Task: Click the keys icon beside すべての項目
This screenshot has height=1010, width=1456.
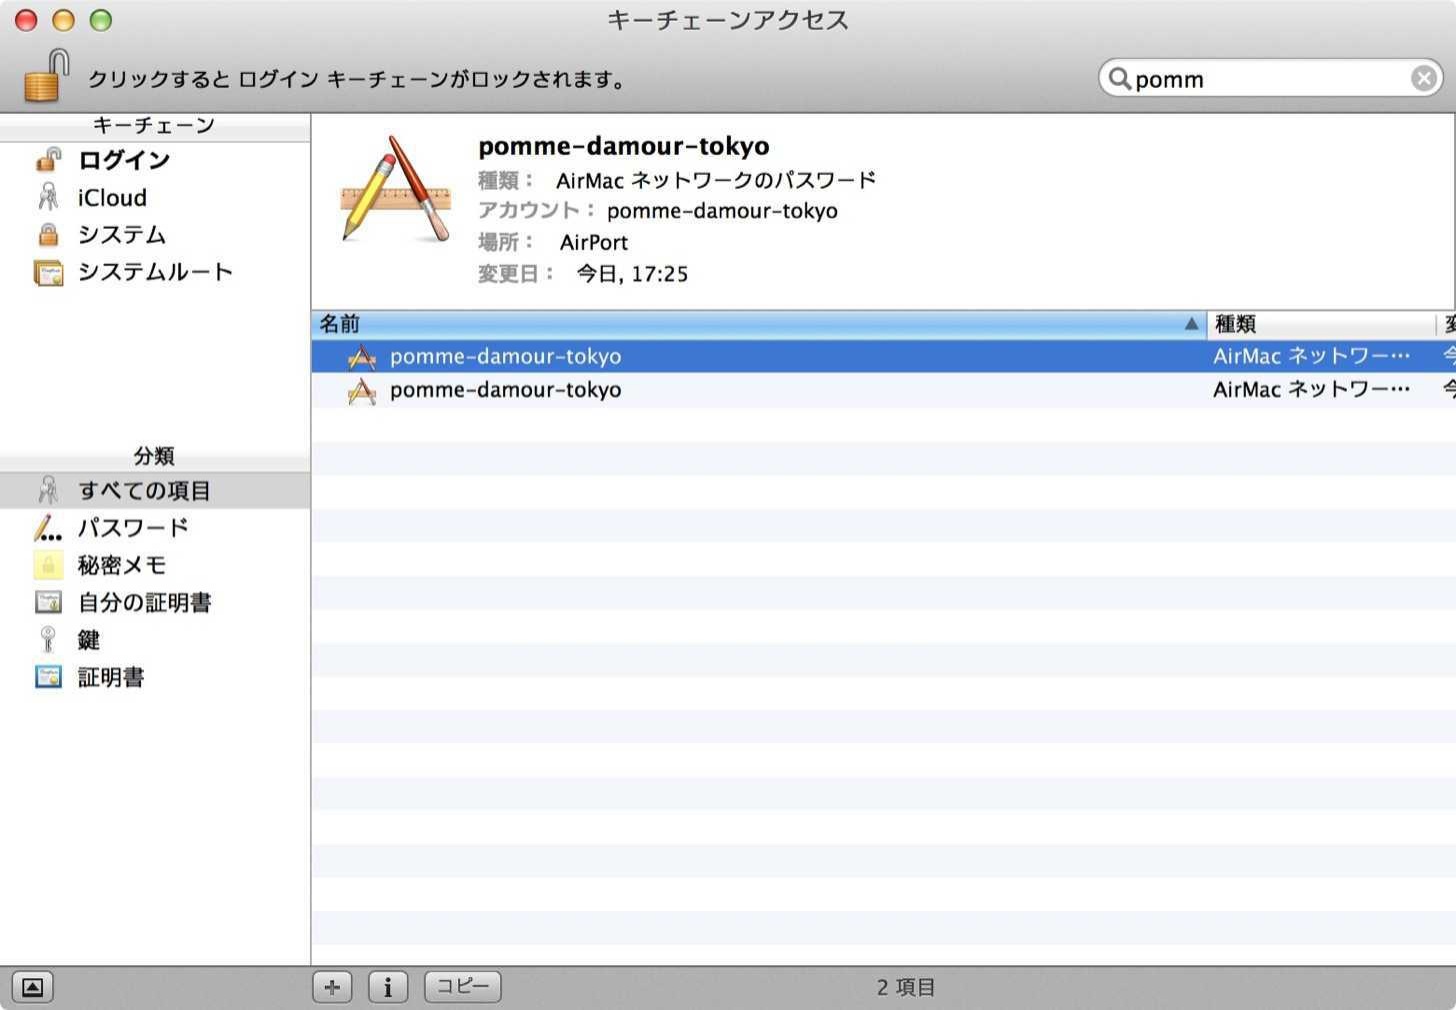Action: click(48, 490)
